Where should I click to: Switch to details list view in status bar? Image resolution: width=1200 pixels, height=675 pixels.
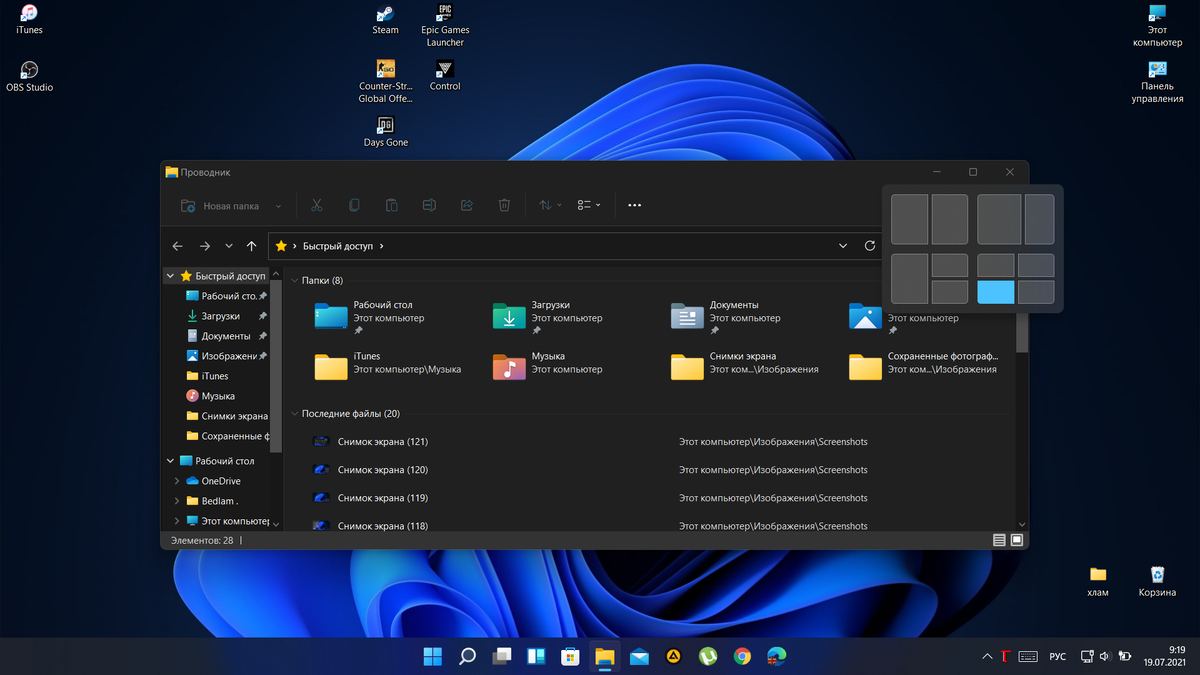click(x=999, y=540)
